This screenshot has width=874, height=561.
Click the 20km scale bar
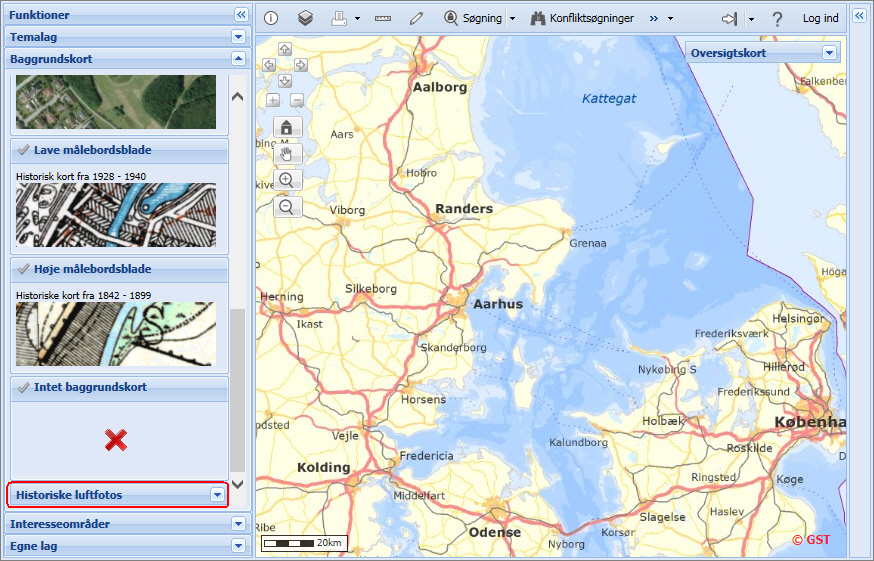click(304, 543)
